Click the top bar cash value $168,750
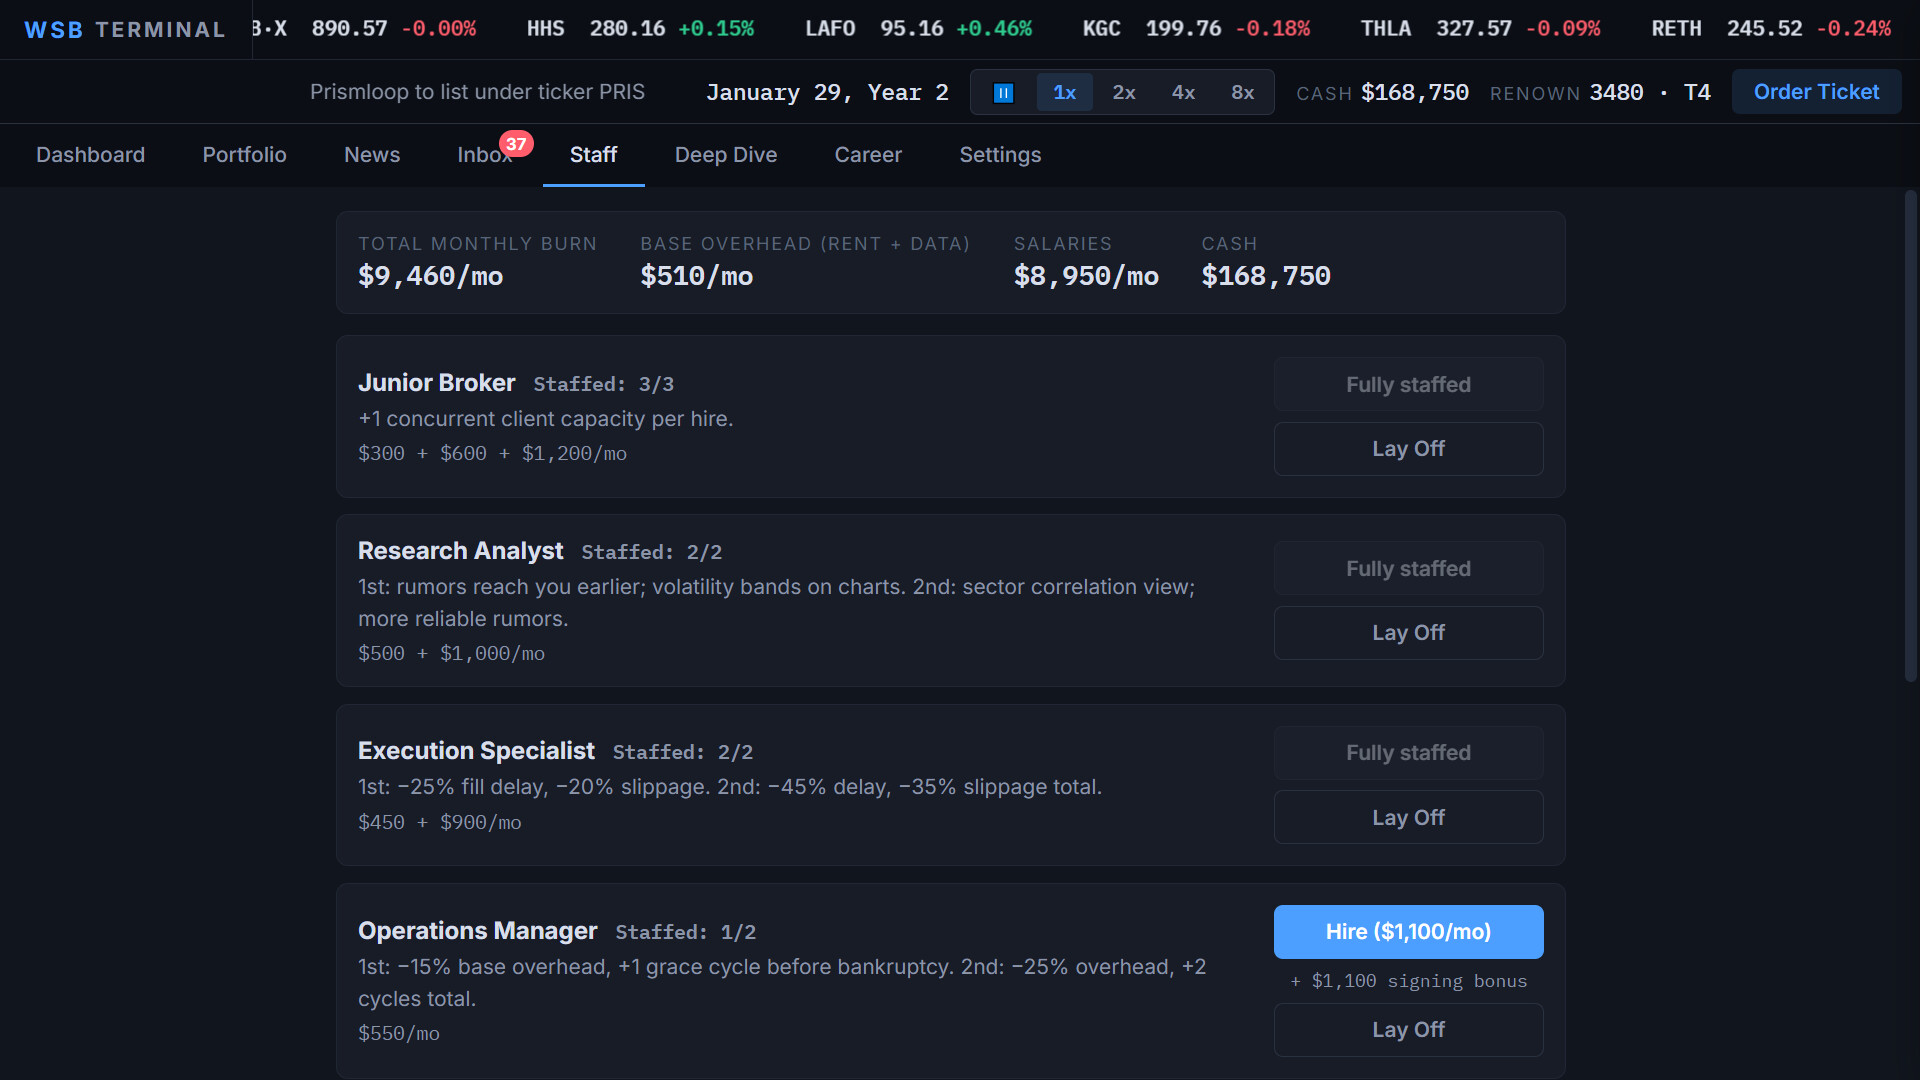This screenshot has width=1920, height=1080. coord(1414,93)
